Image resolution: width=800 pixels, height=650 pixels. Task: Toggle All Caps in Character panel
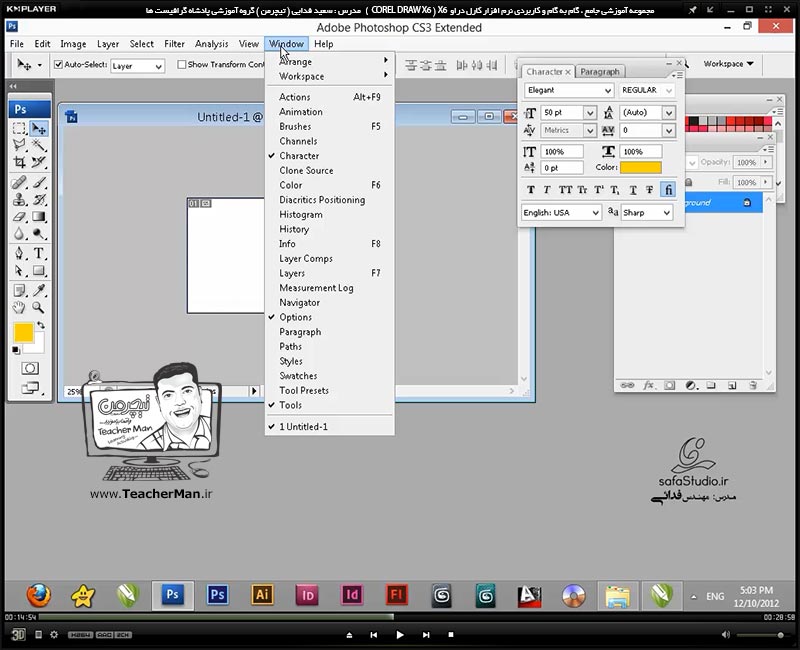(565, 190)
